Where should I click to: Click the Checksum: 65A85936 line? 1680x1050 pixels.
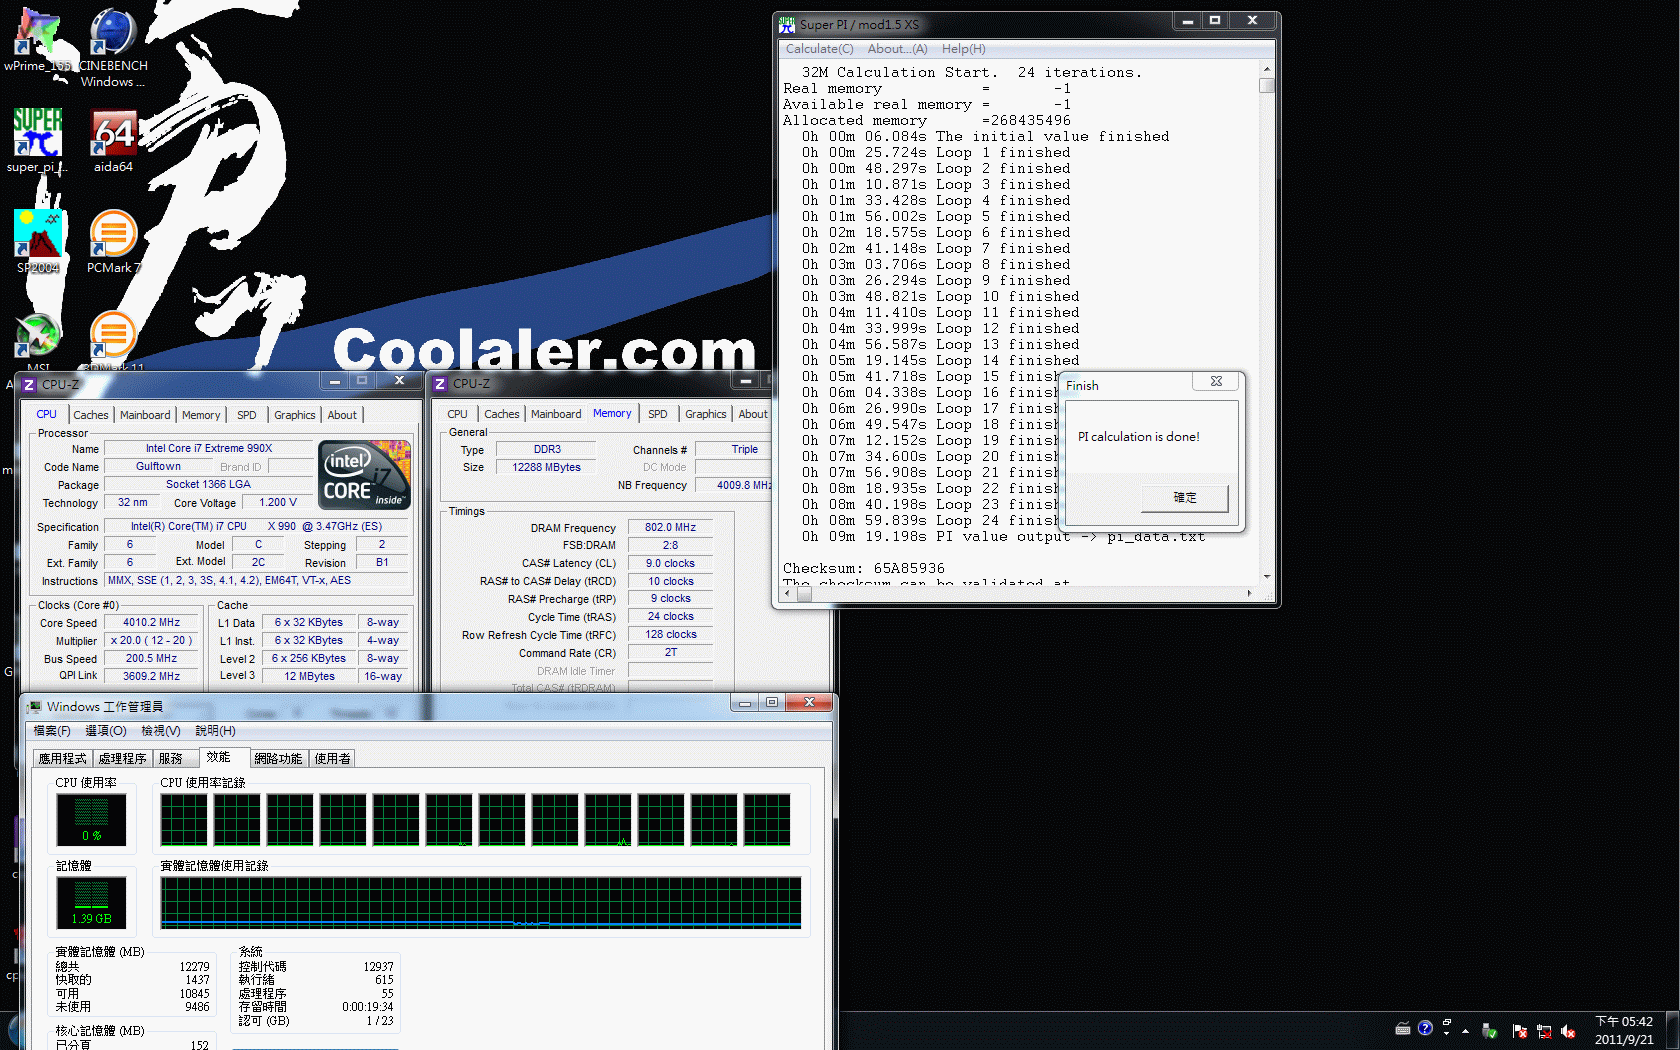point(864,568)
